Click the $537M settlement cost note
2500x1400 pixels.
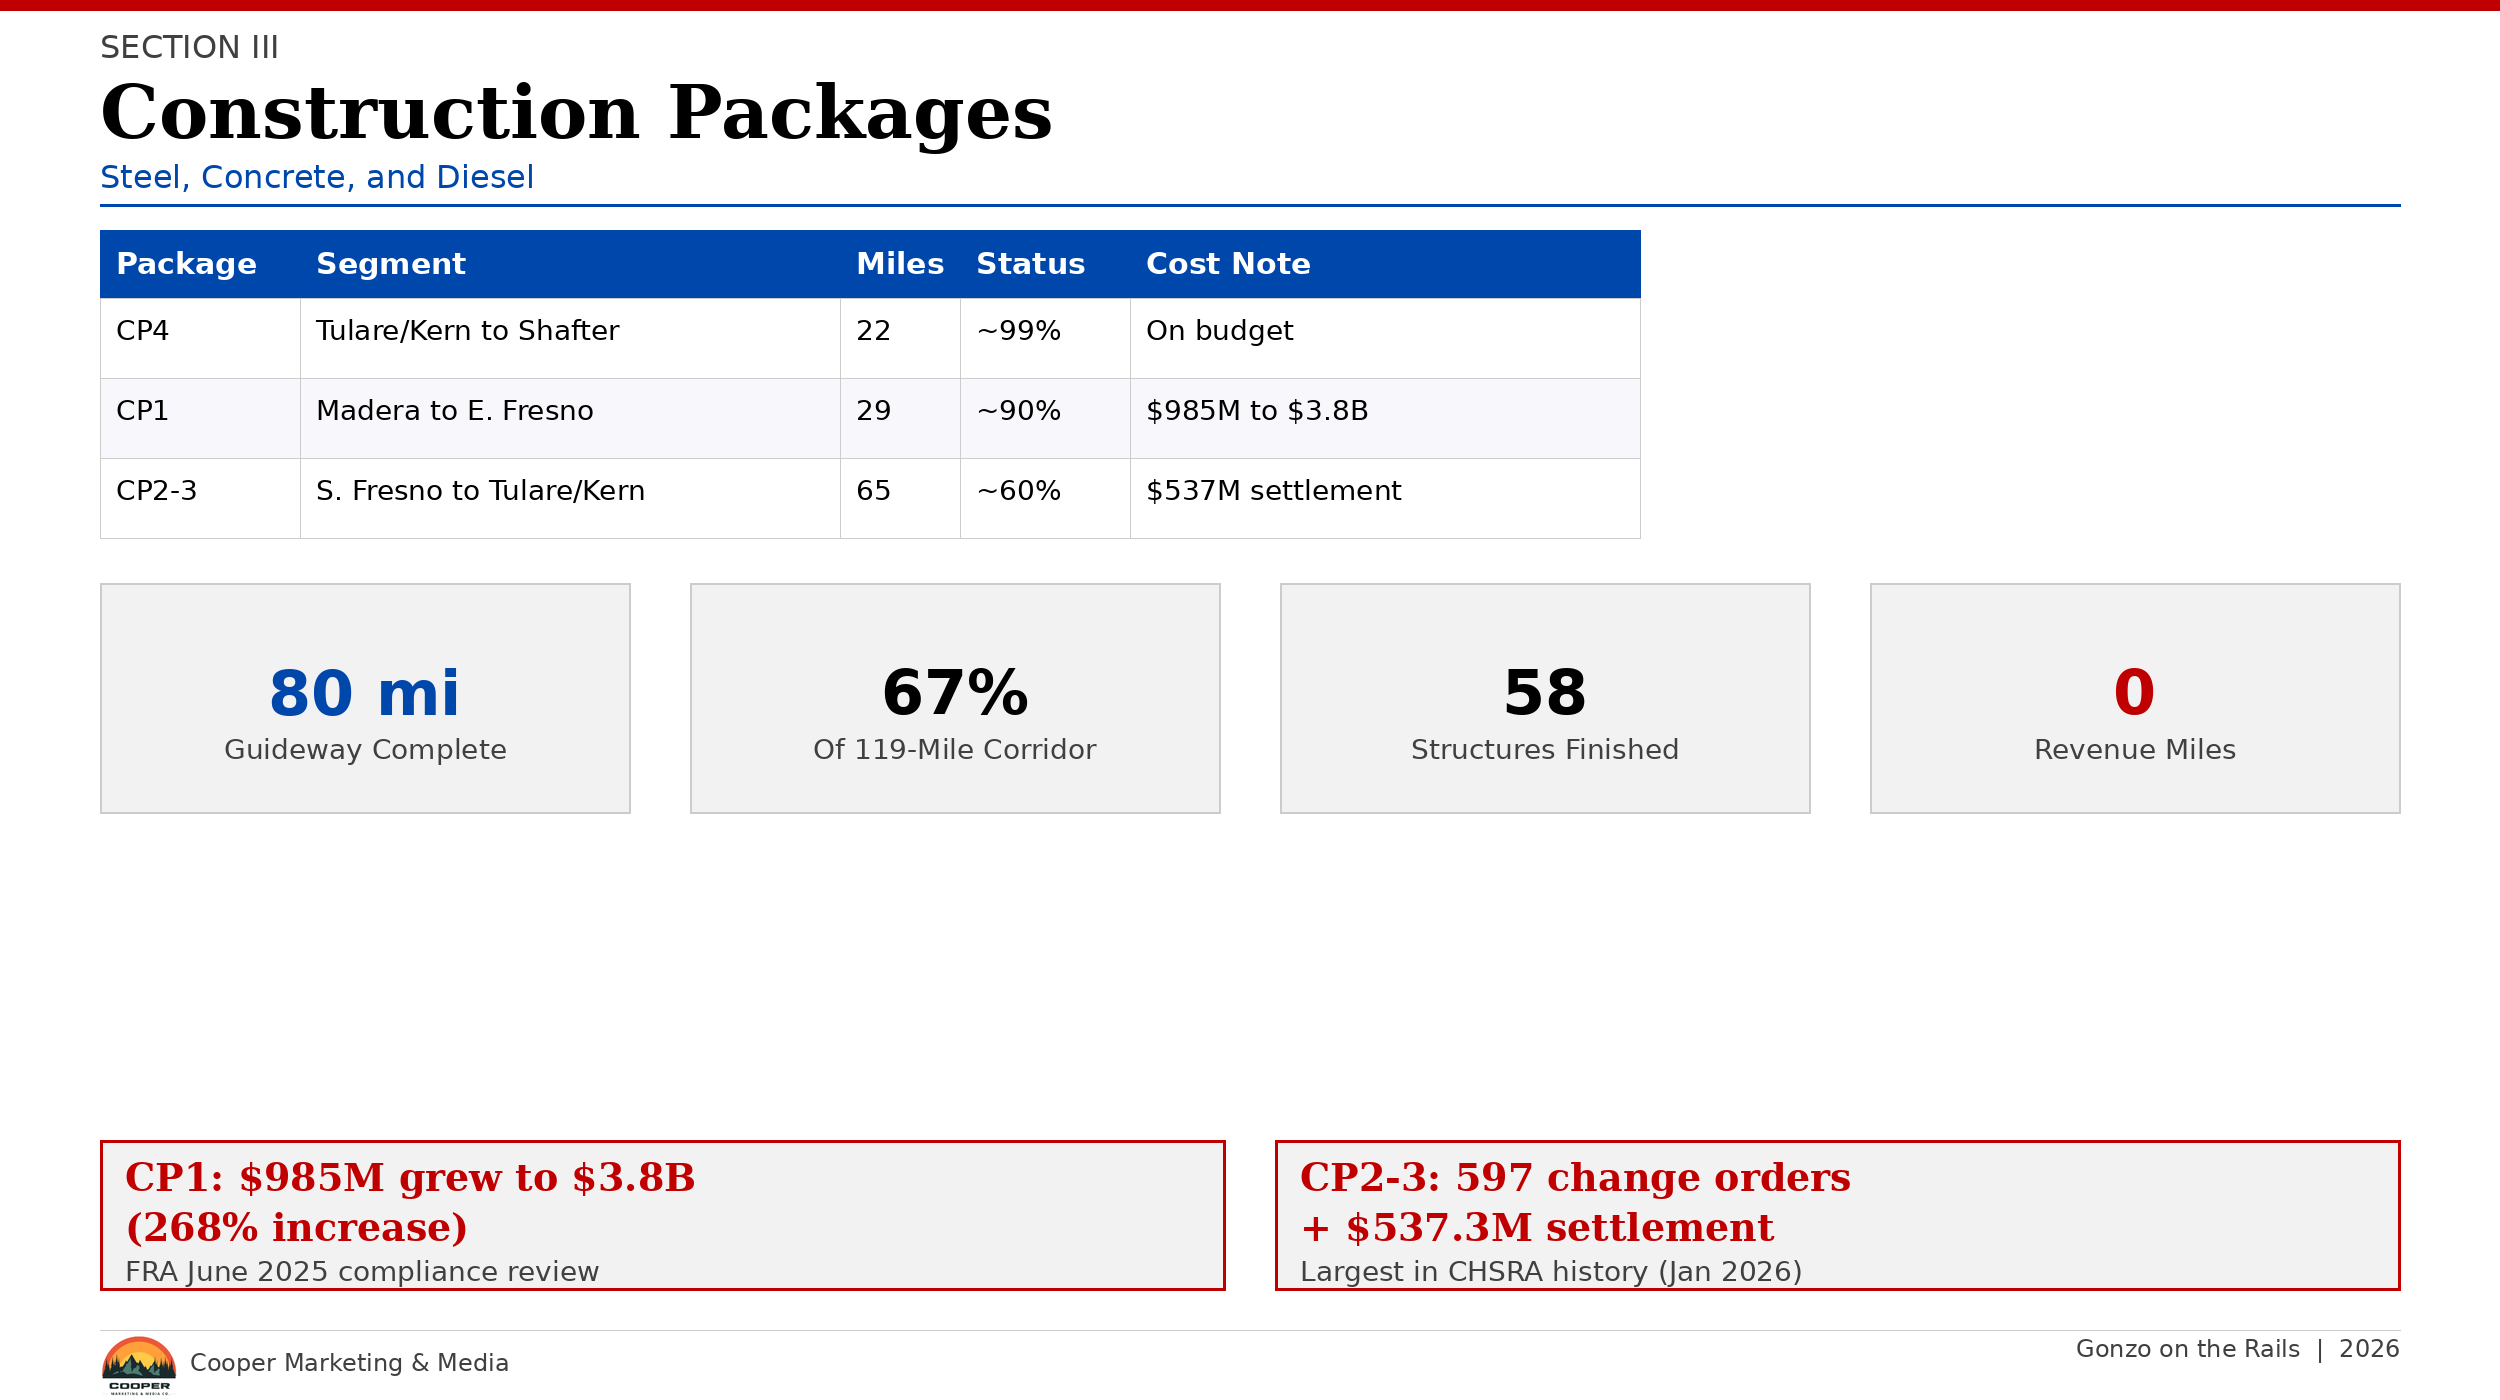(x=1273, y=491)
